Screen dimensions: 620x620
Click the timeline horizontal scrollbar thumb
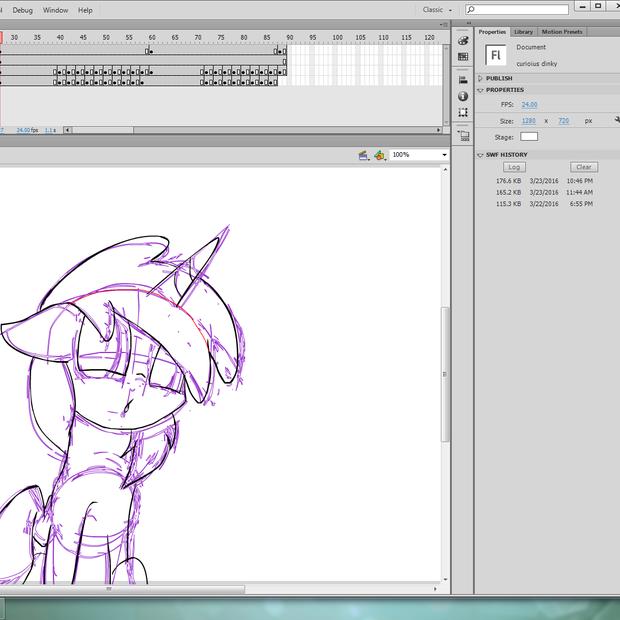coord(103,130)
